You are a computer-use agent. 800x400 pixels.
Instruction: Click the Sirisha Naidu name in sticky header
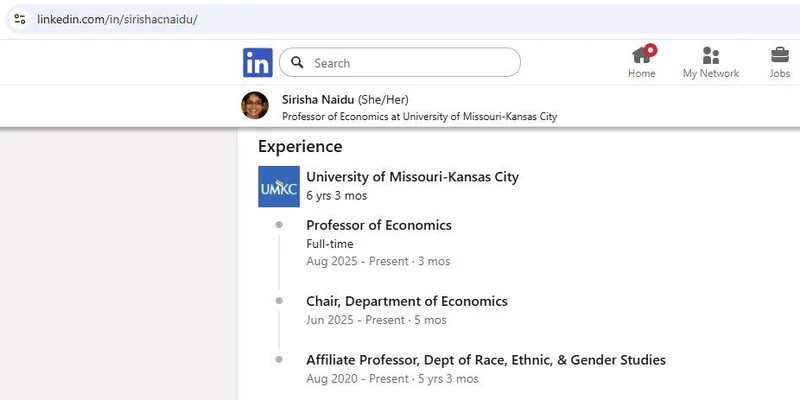[318, 99]
